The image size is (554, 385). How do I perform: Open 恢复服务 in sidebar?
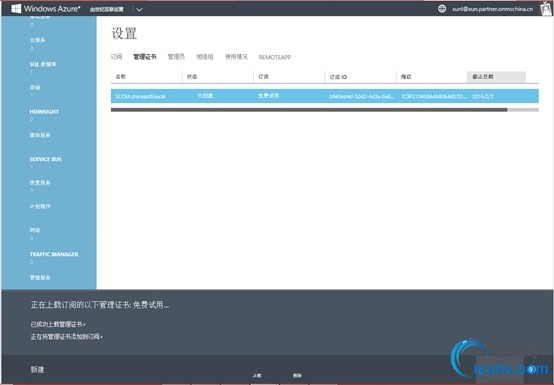coord(40,182)
